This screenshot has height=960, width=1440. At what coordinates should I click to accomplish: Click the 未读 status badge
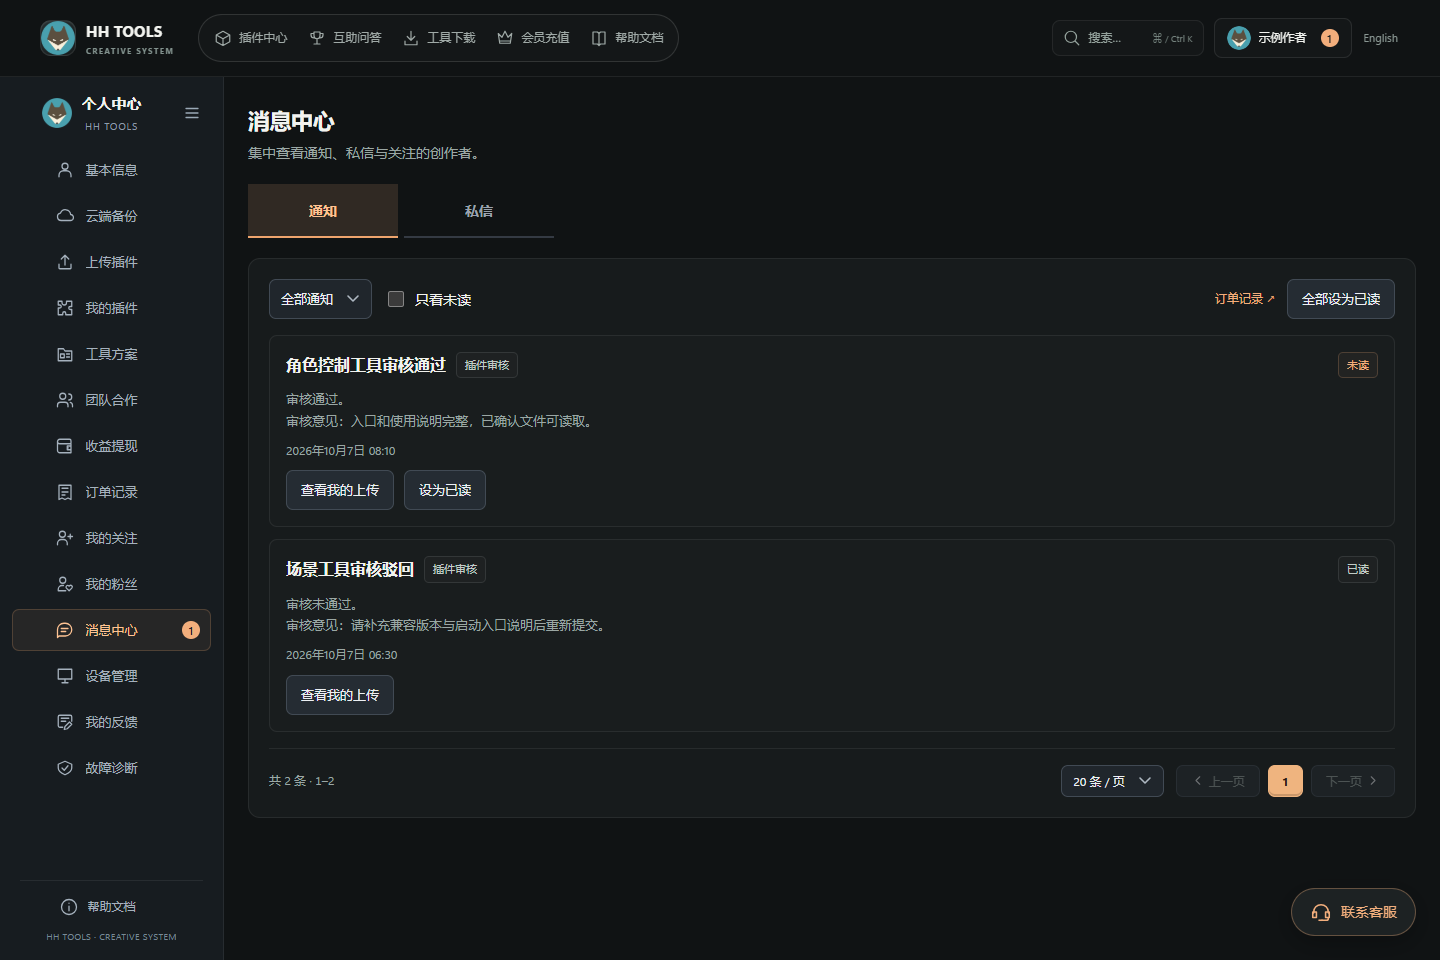1358,365
